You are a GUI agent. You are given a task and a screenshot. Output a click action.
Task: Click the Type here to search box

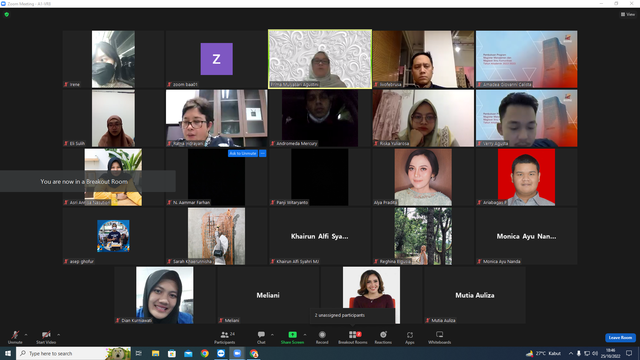pos(73,353)
